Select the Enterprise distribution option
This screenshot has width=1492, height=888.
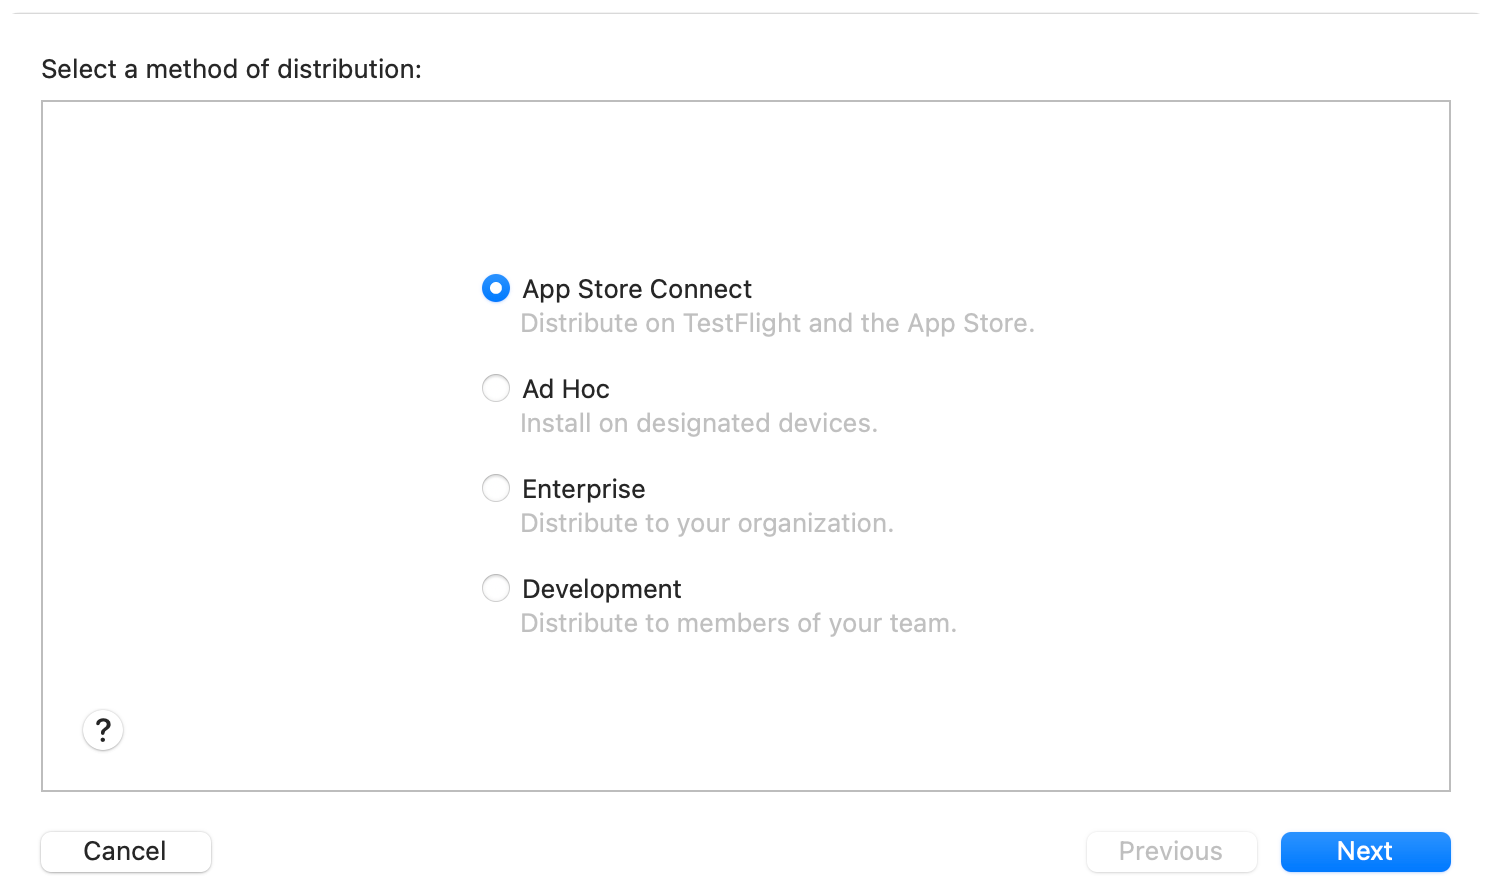click(x=496, y=488)
